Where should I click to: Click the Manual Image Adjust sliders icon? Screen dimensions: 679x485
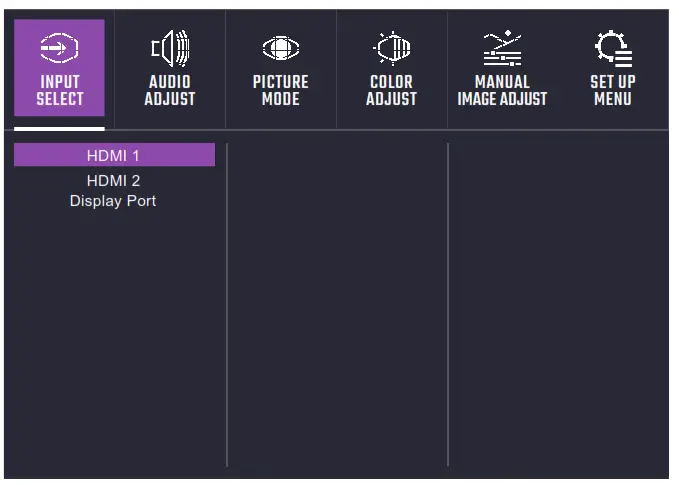pos(502,47)
